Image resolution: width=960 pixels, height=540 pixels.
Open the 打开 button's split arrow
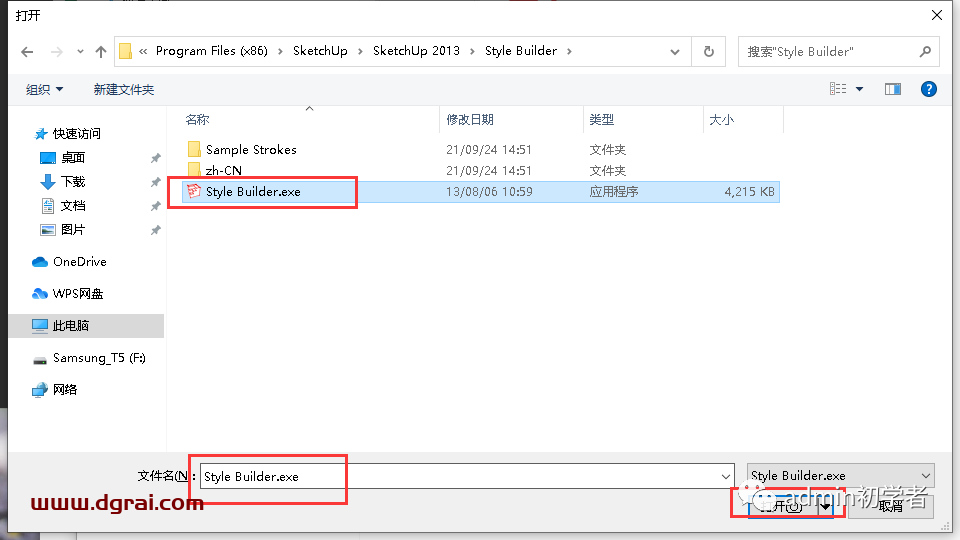tap(825, 506)
